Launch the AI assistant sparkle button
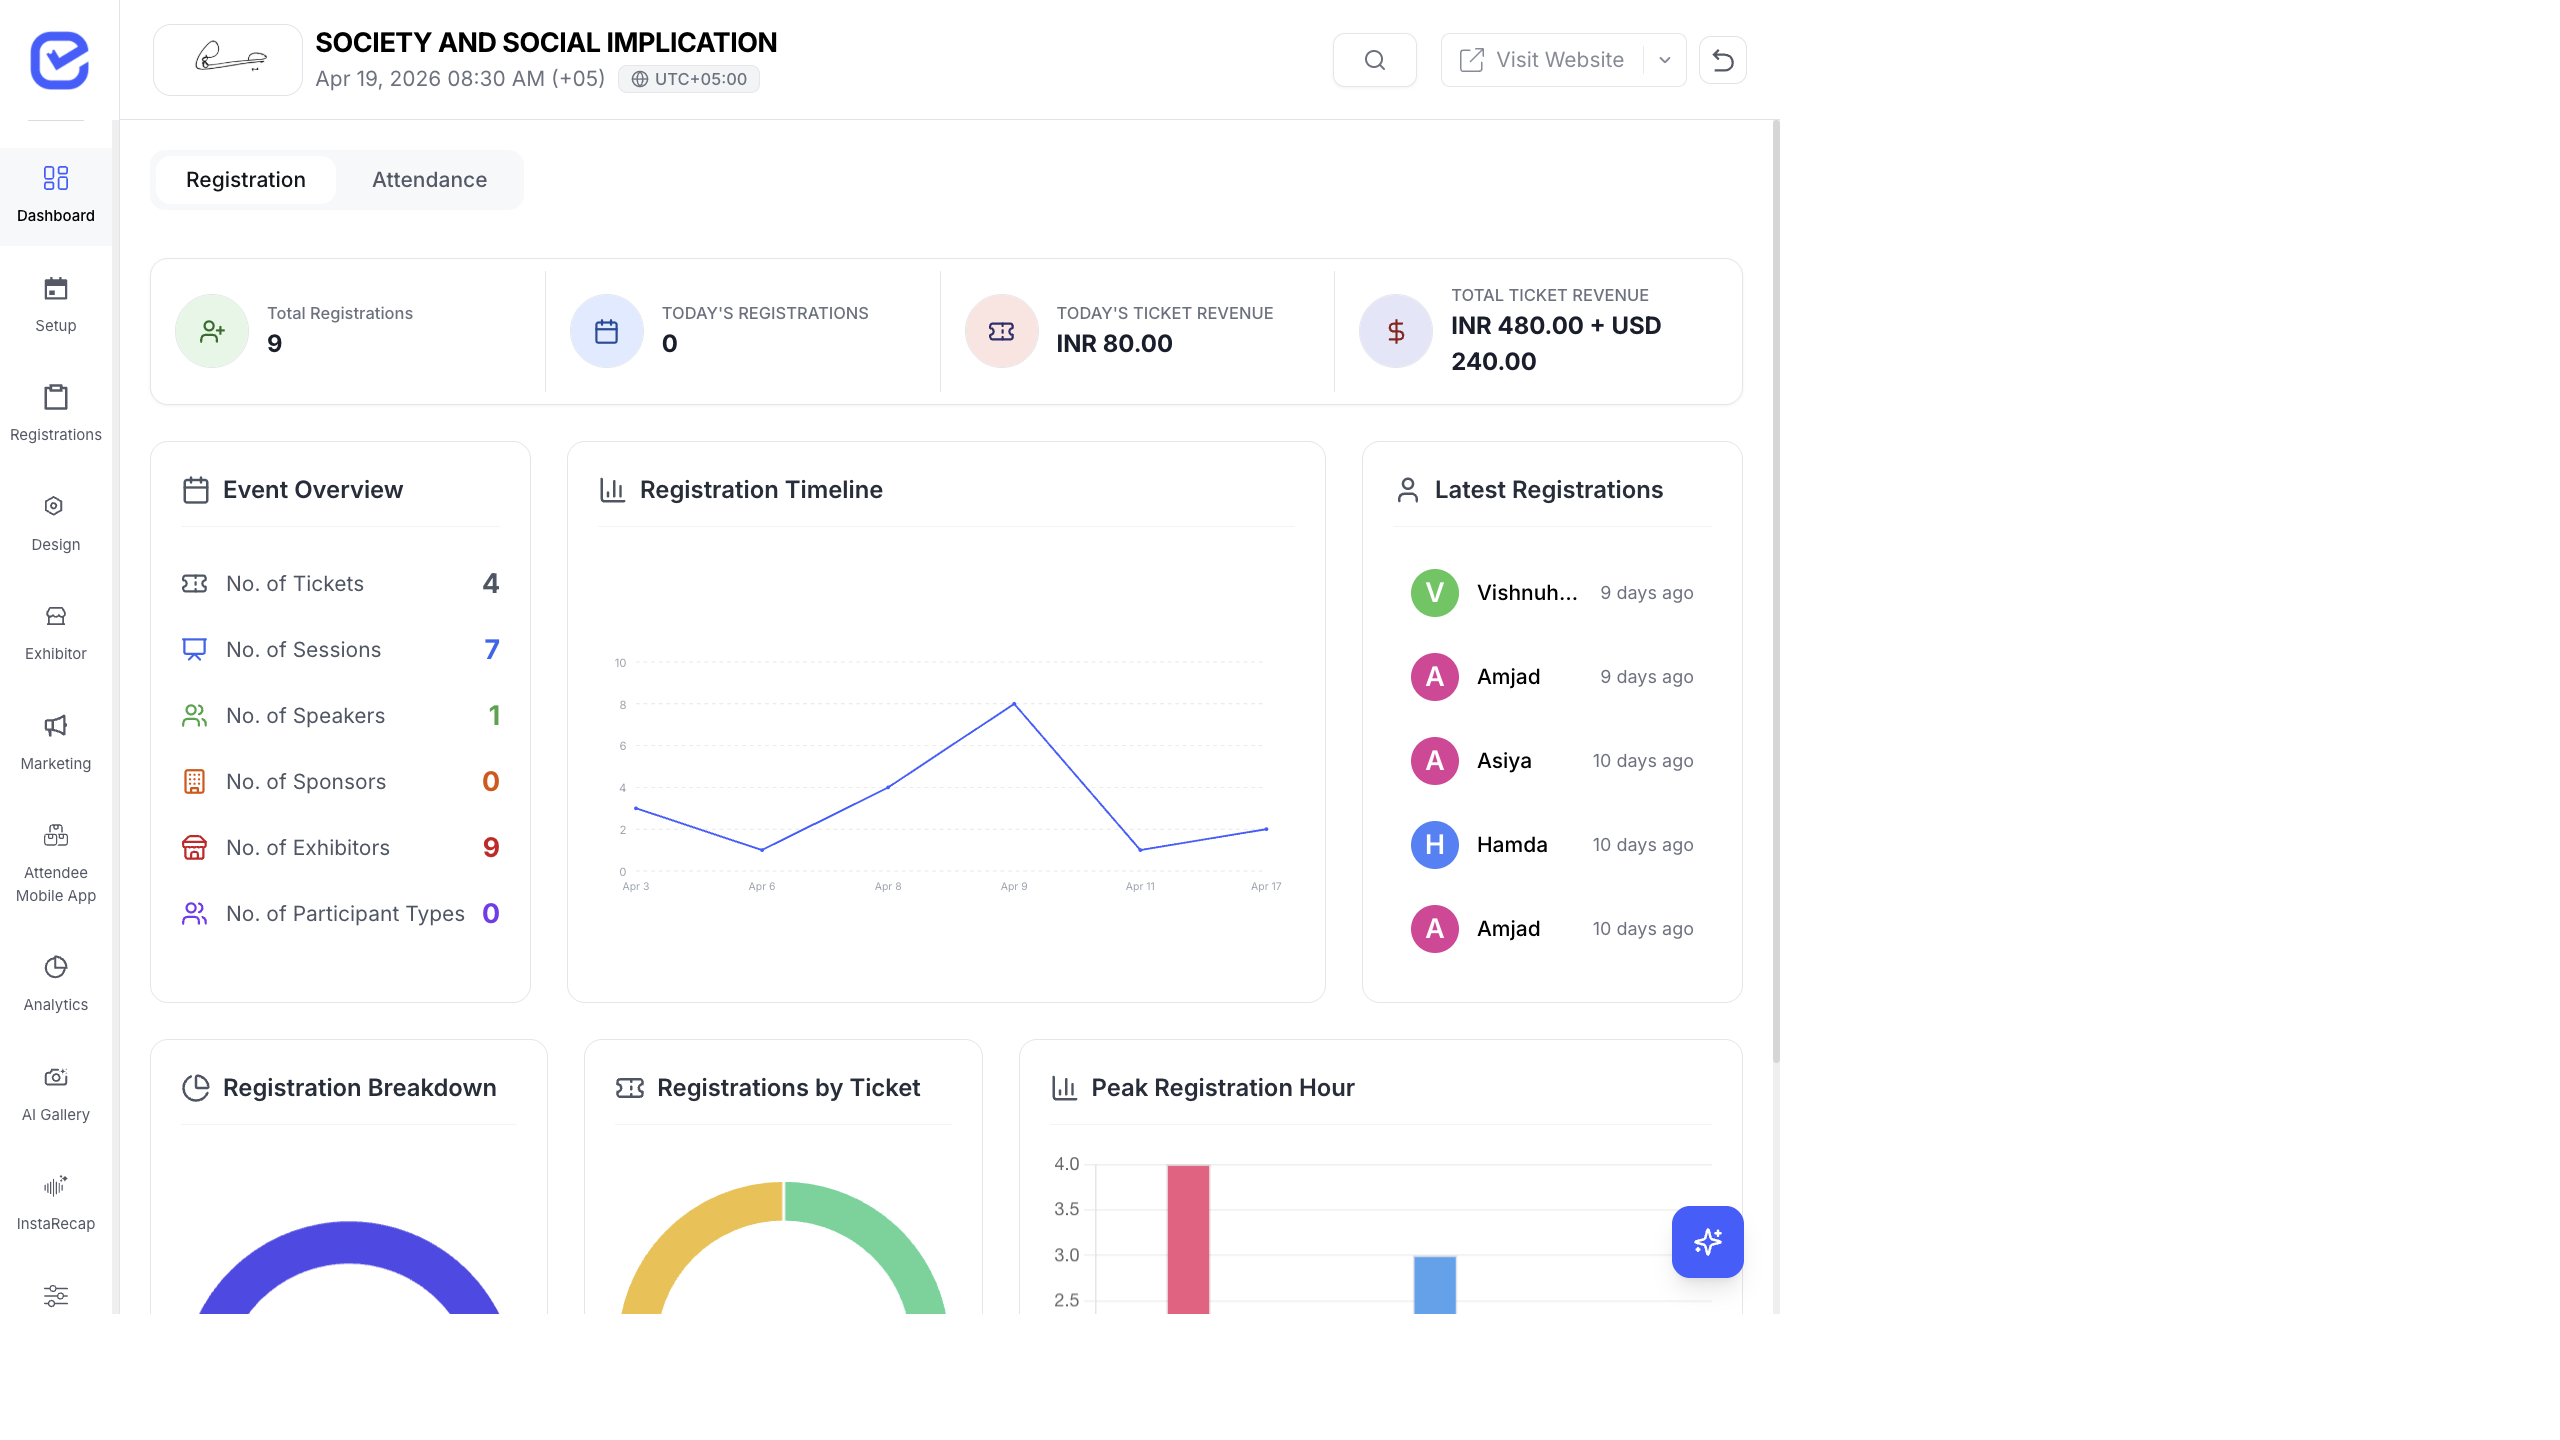This screenshot has width=2560, height=1440. (1707, 1242)
